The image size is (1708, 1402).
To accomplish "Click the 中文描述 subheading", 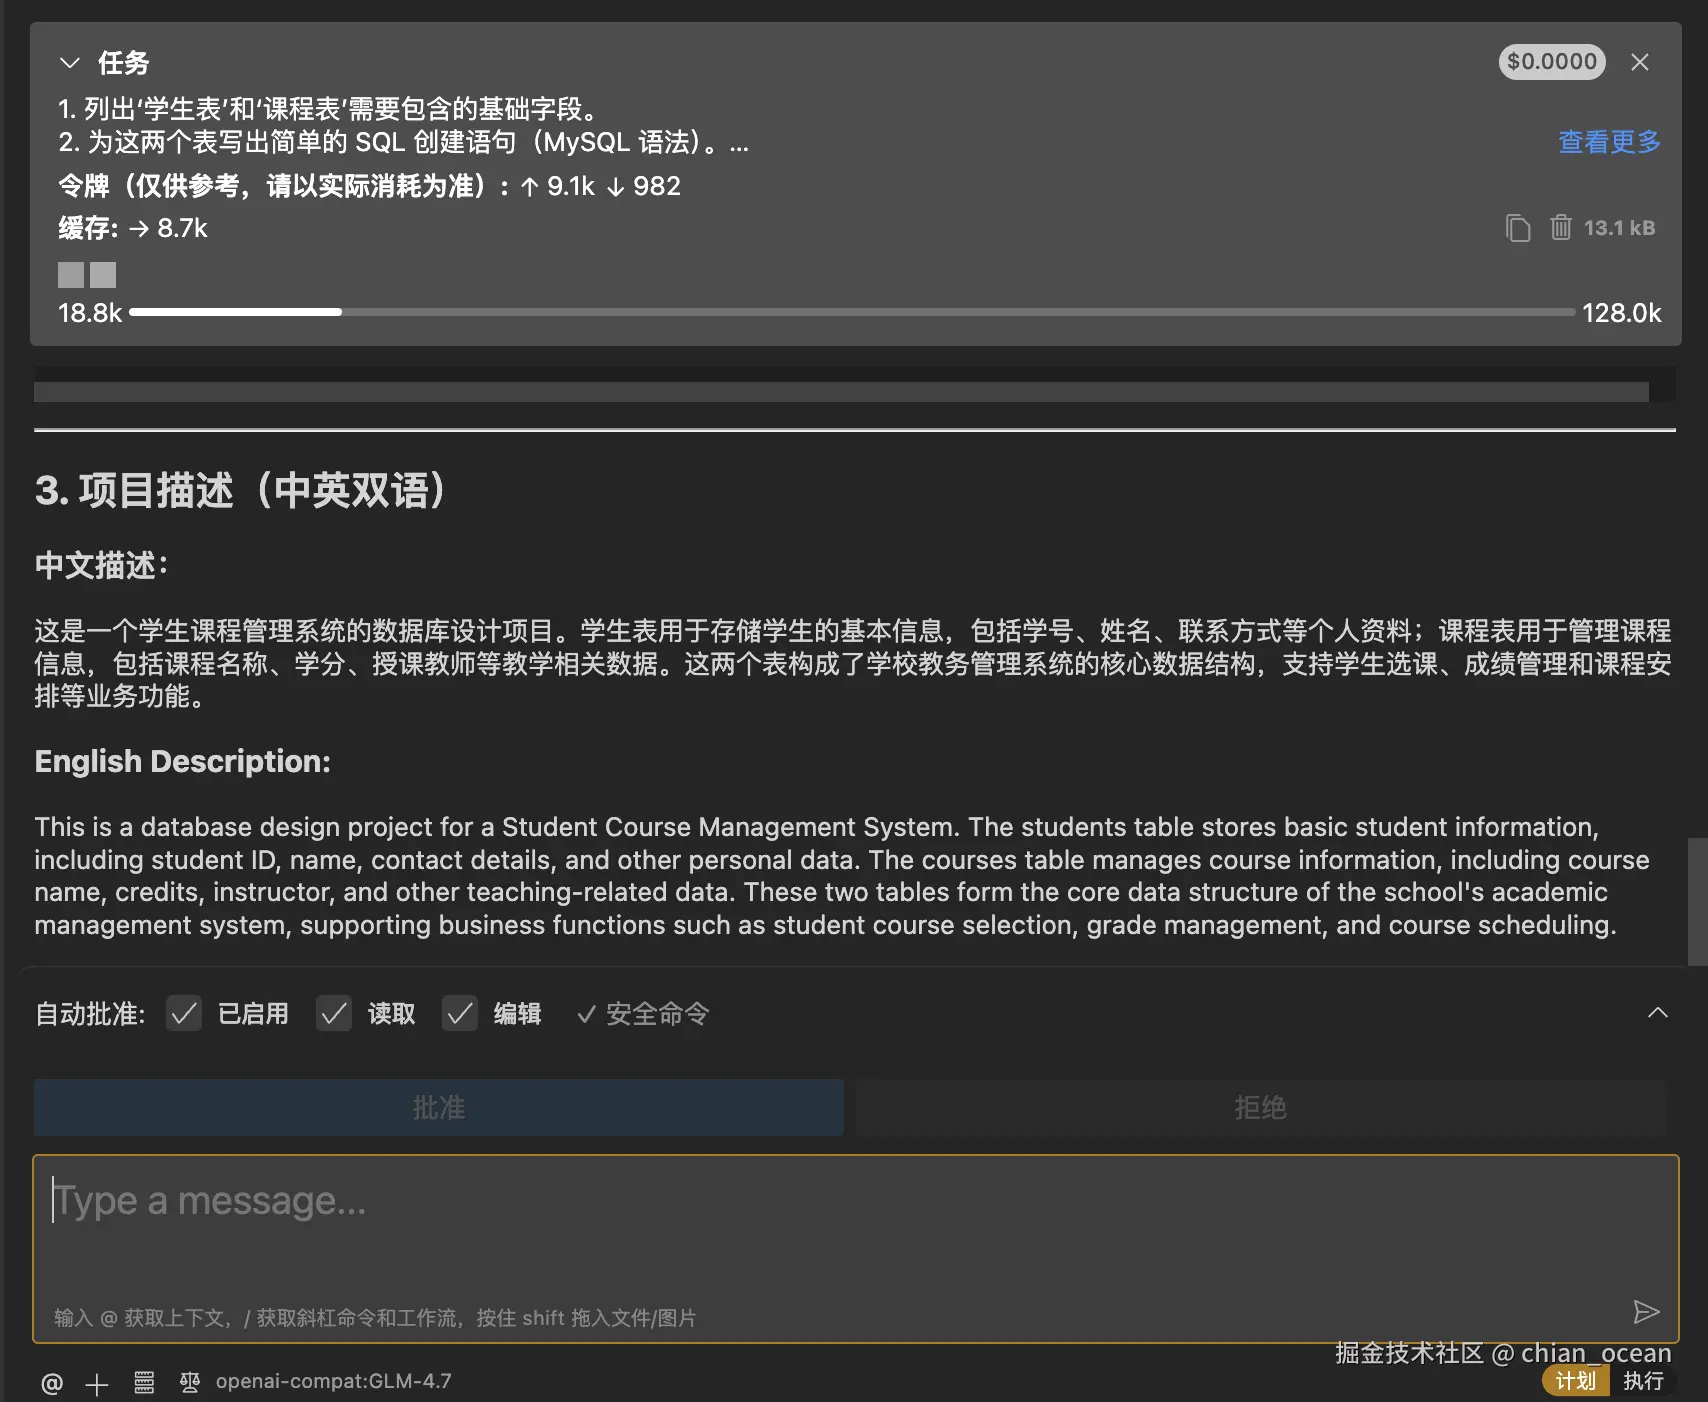I will pos(101,565).
